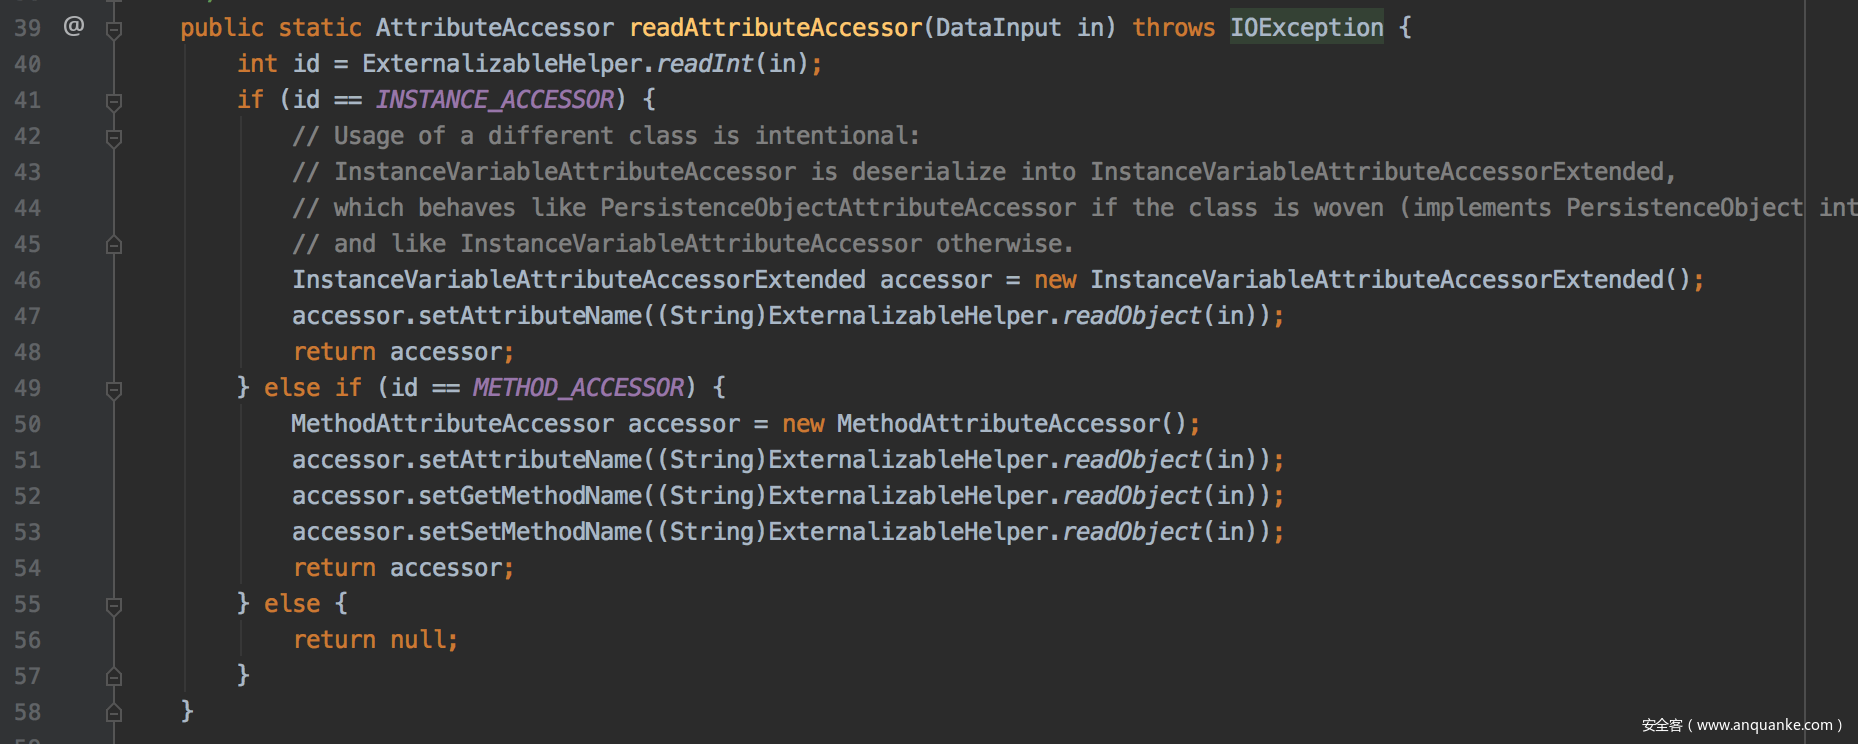1858x744 pixels.
Task: Click the DataInput parameter type
Action: click(998, 28)
